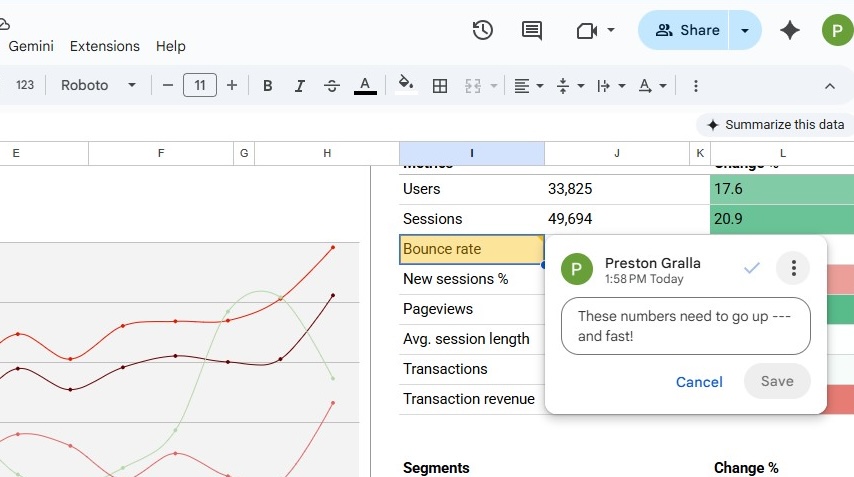Select the Transaction revenue cell
This screenshot has height=477, width=854.
[x=472, y=399]
